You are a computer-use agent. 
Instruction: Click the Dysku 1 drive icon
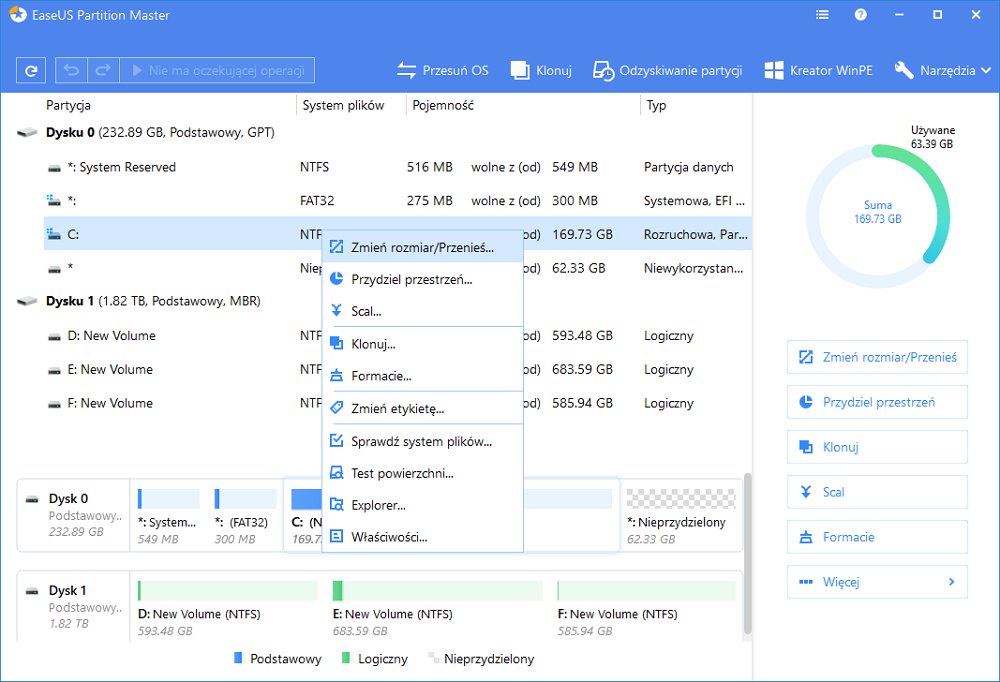coord(27,301)
